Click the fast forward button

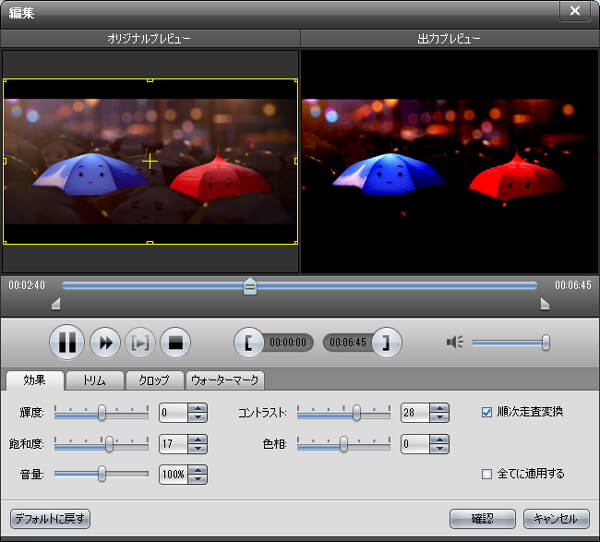point(105,343)
